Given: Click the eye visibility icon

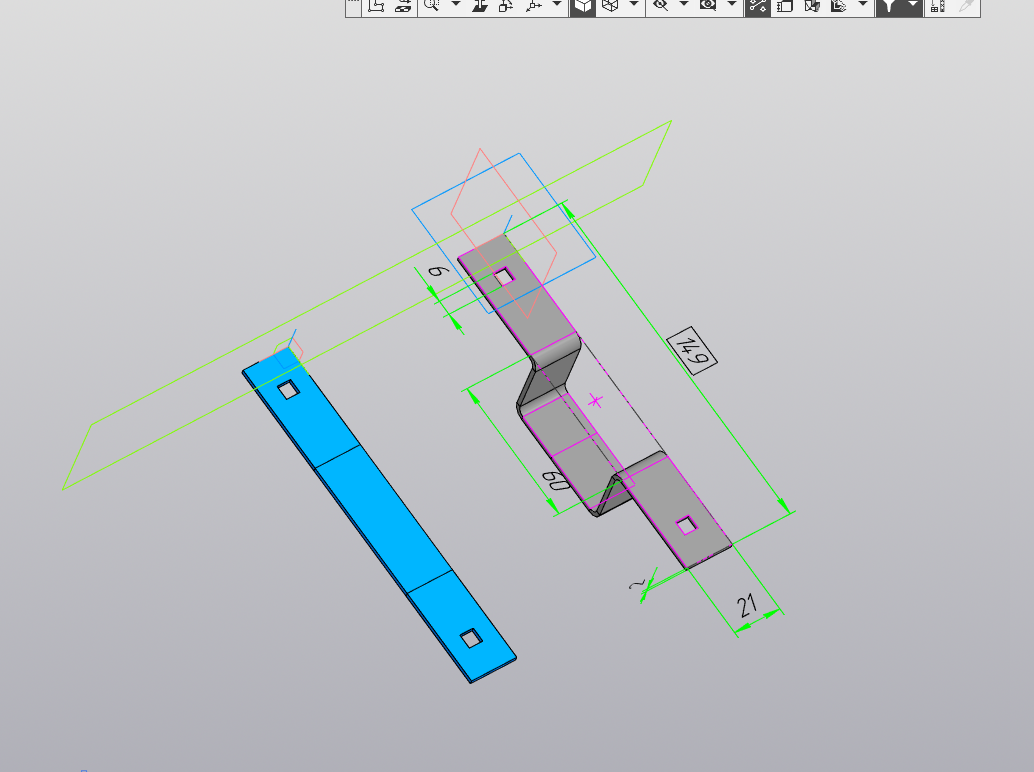Looking at the screenshot, I should pos(708,6).
